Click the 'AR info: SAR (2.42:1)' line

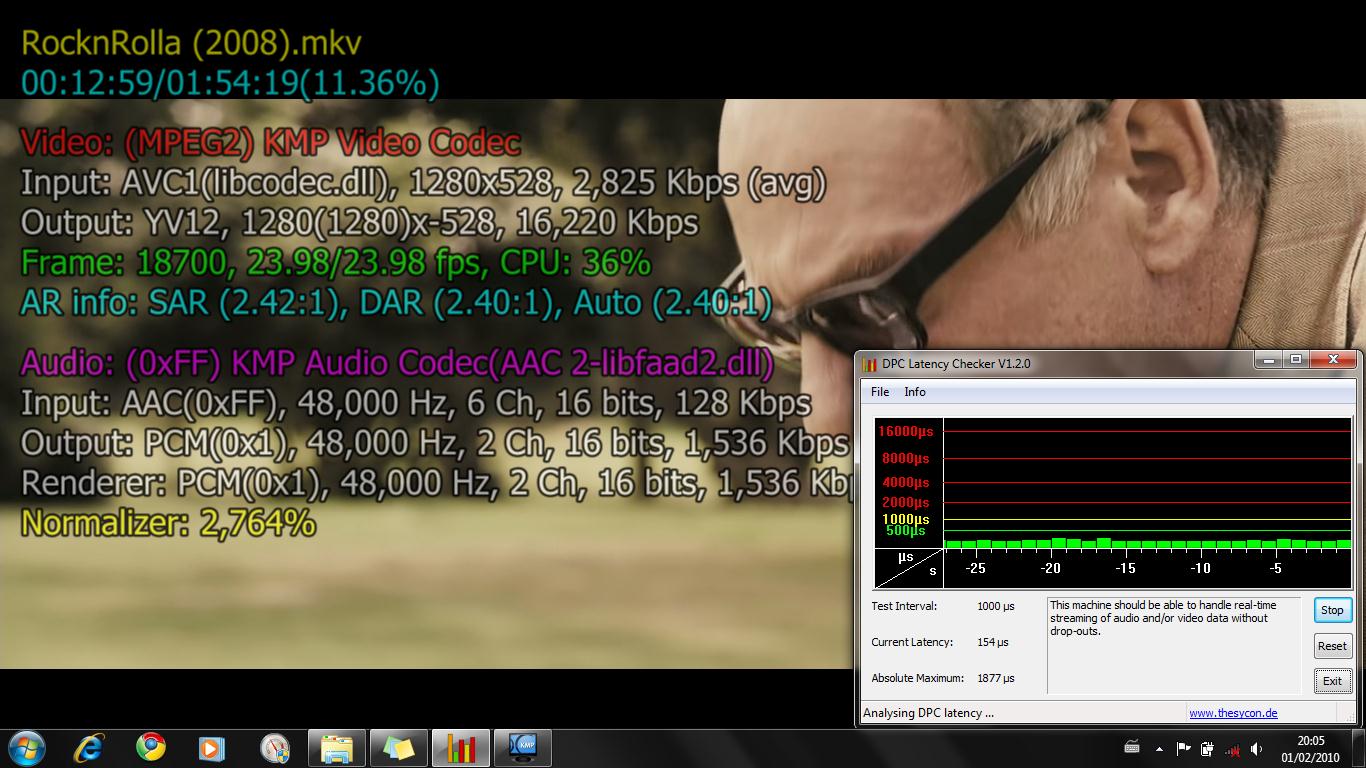pyautogui.click(x=397, y=303)
